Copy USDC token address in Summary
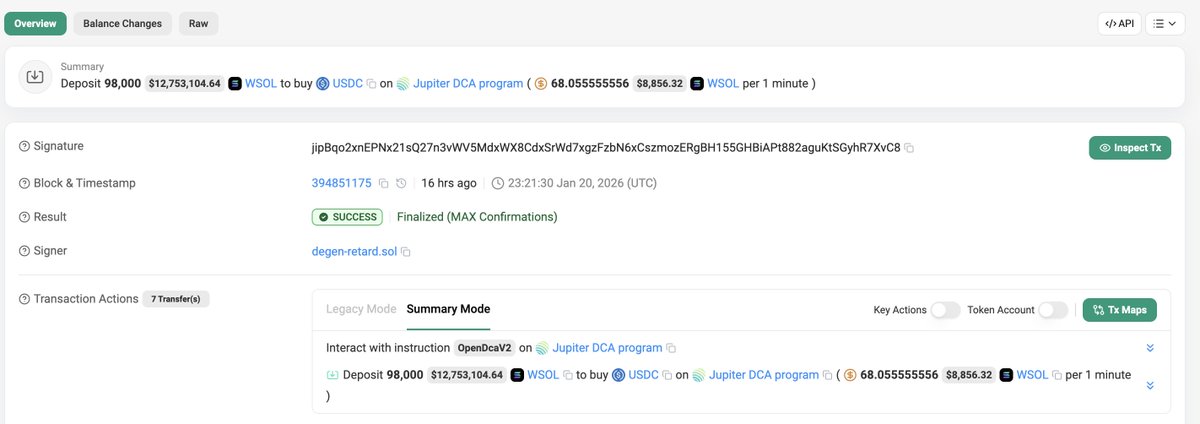1200x424 pixels. (371, 84)
